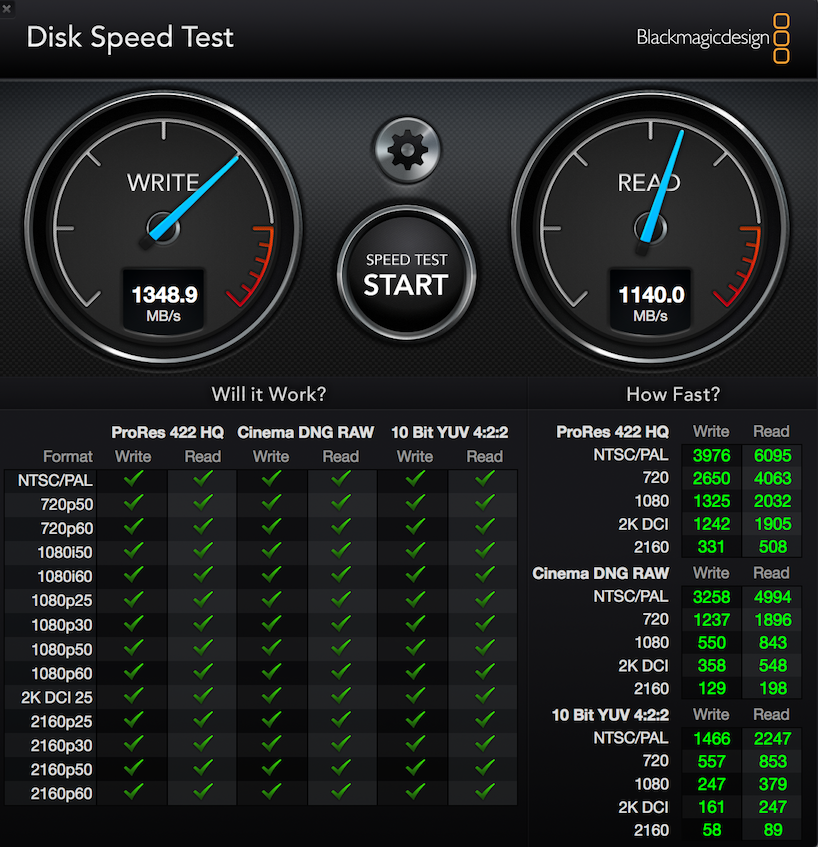Image resolution: width=818 pixels, height=847 pixels.
Task: Click 2160p30 Cinema DNG RAW Read checkmark
Action: coord(341,744)
